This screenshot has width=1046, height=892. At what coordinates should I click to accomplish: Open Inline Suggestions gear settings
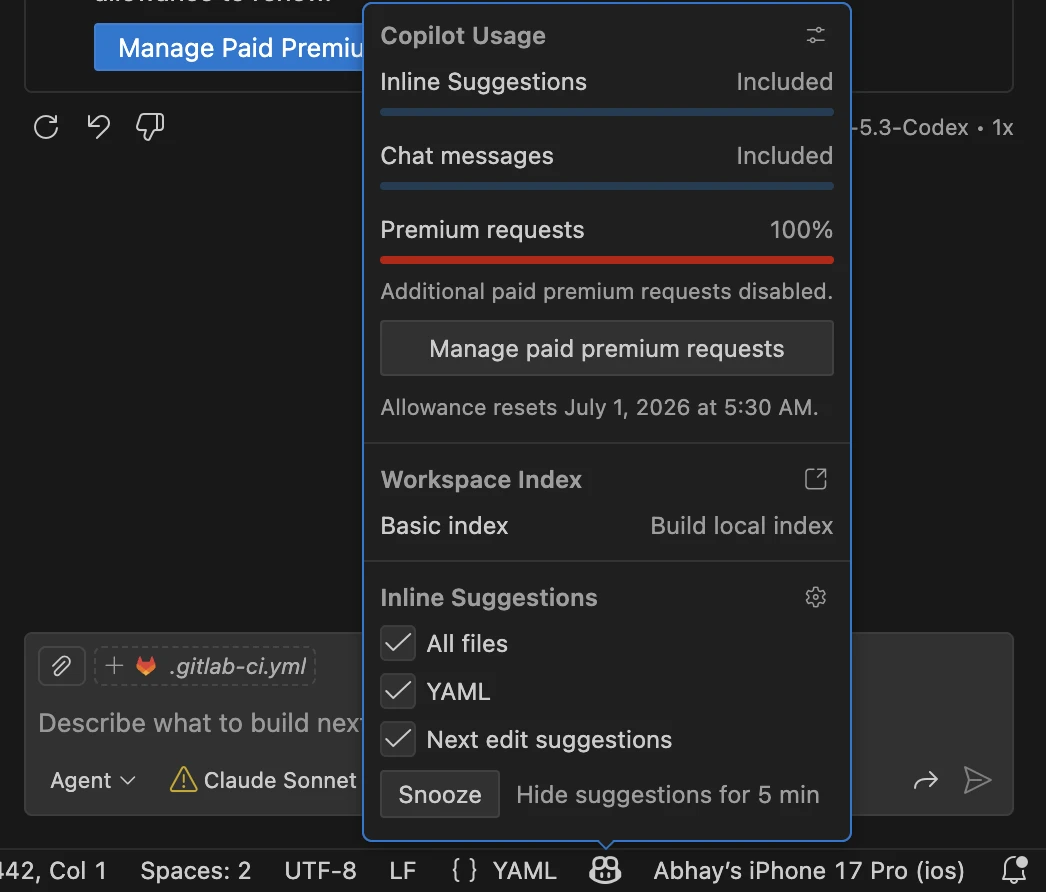click(815, 597)
